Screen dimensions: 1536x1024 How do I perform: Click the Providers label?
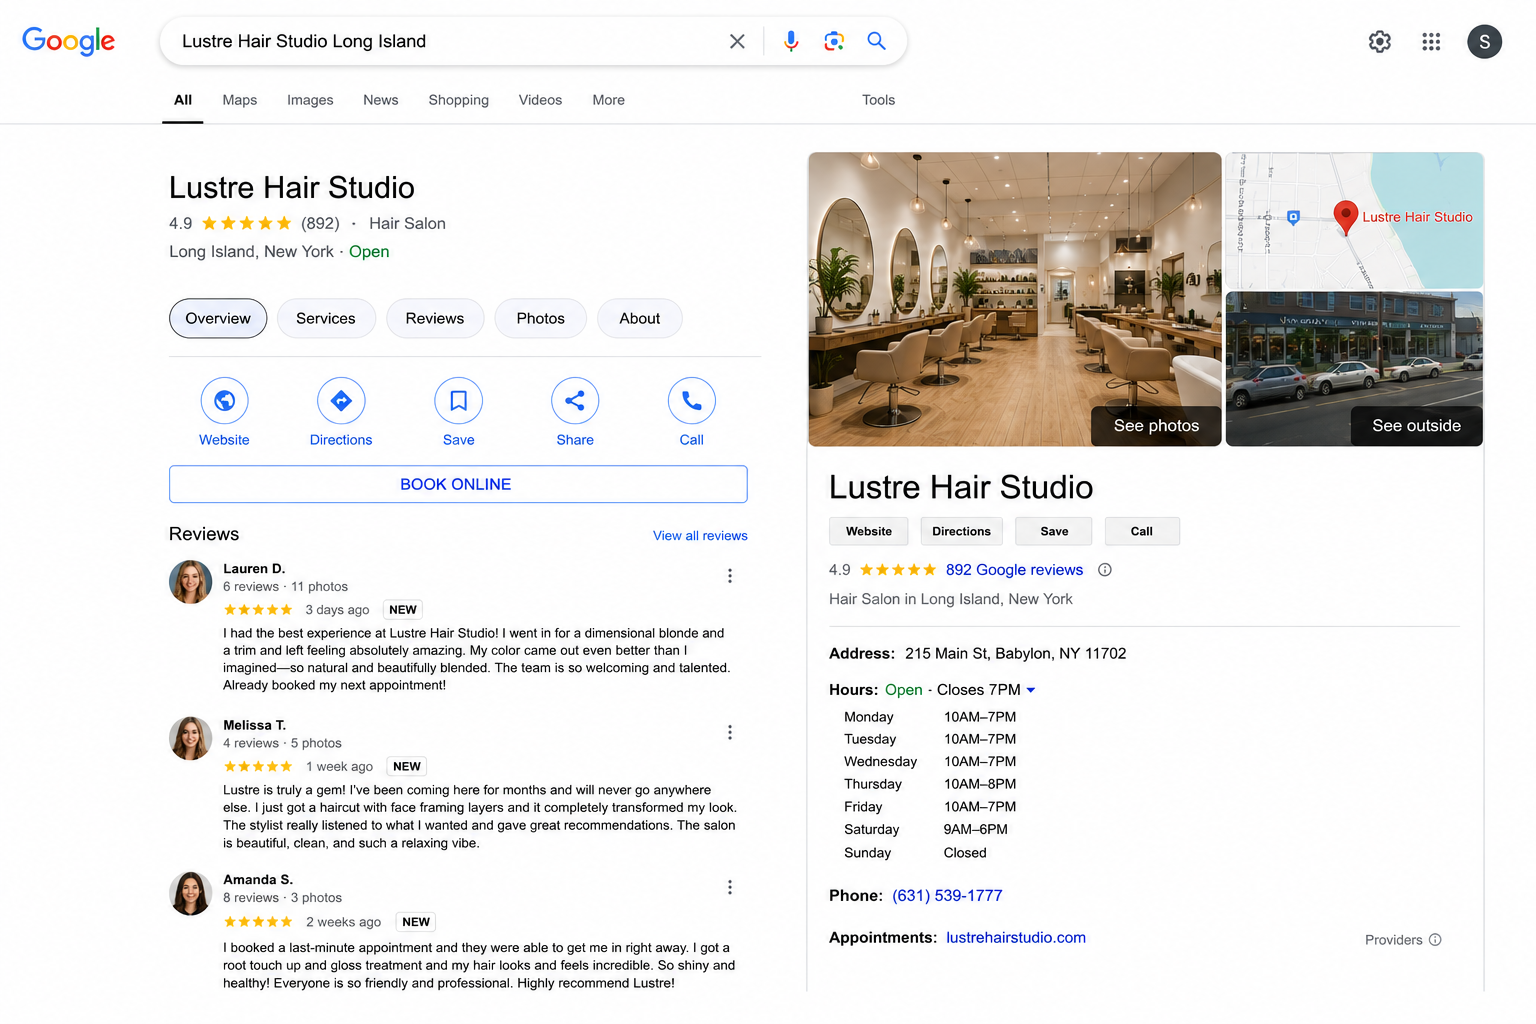pos(1393,940)
